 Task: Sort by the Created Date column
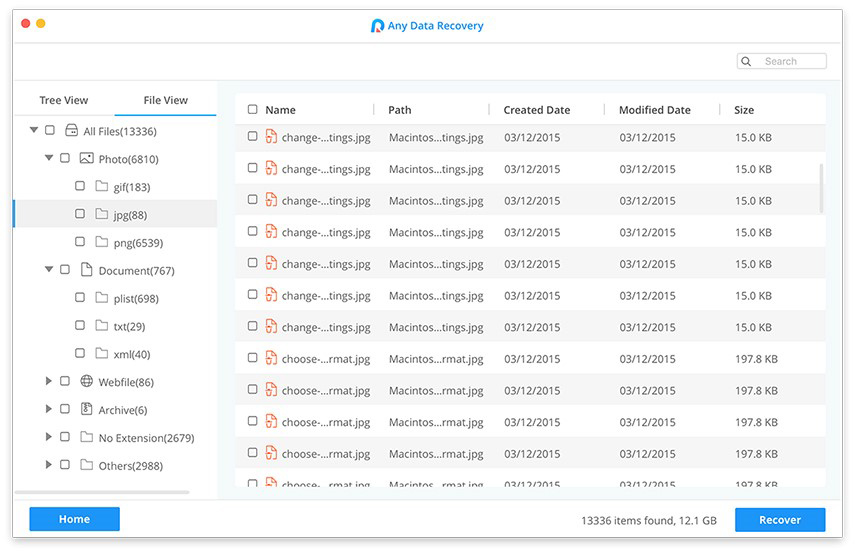[x=537, y=110]
